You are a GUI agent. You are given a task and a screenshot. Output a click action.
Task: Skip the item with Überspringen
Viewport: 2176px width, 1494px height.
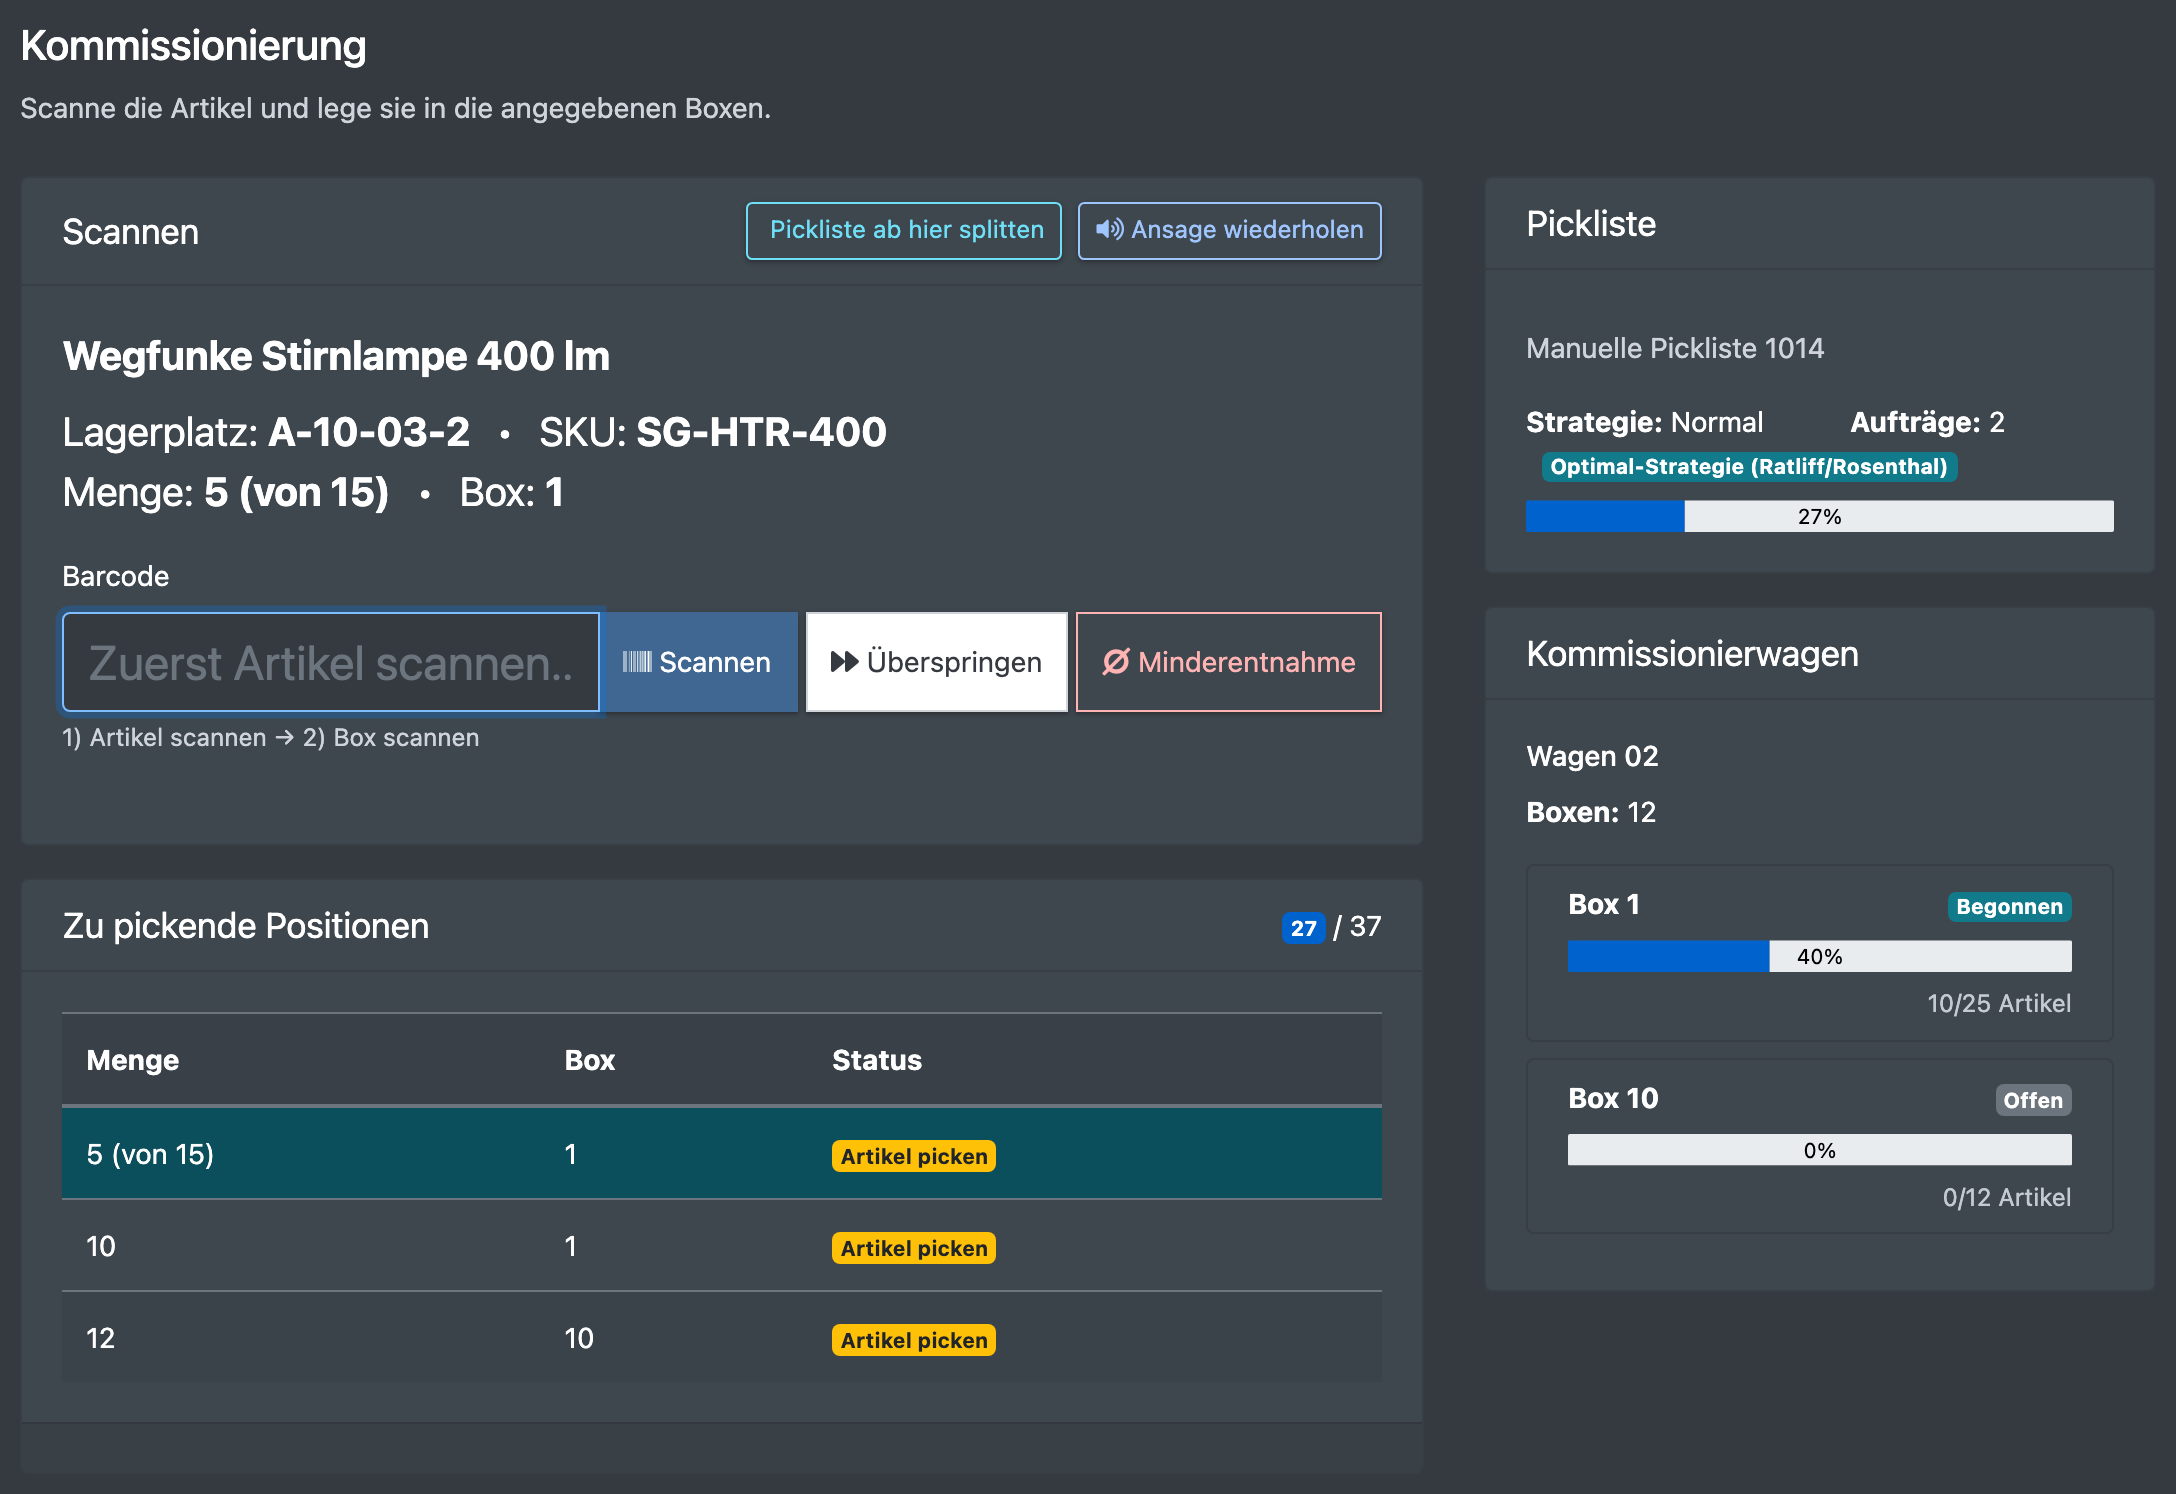tap(937, 662)
